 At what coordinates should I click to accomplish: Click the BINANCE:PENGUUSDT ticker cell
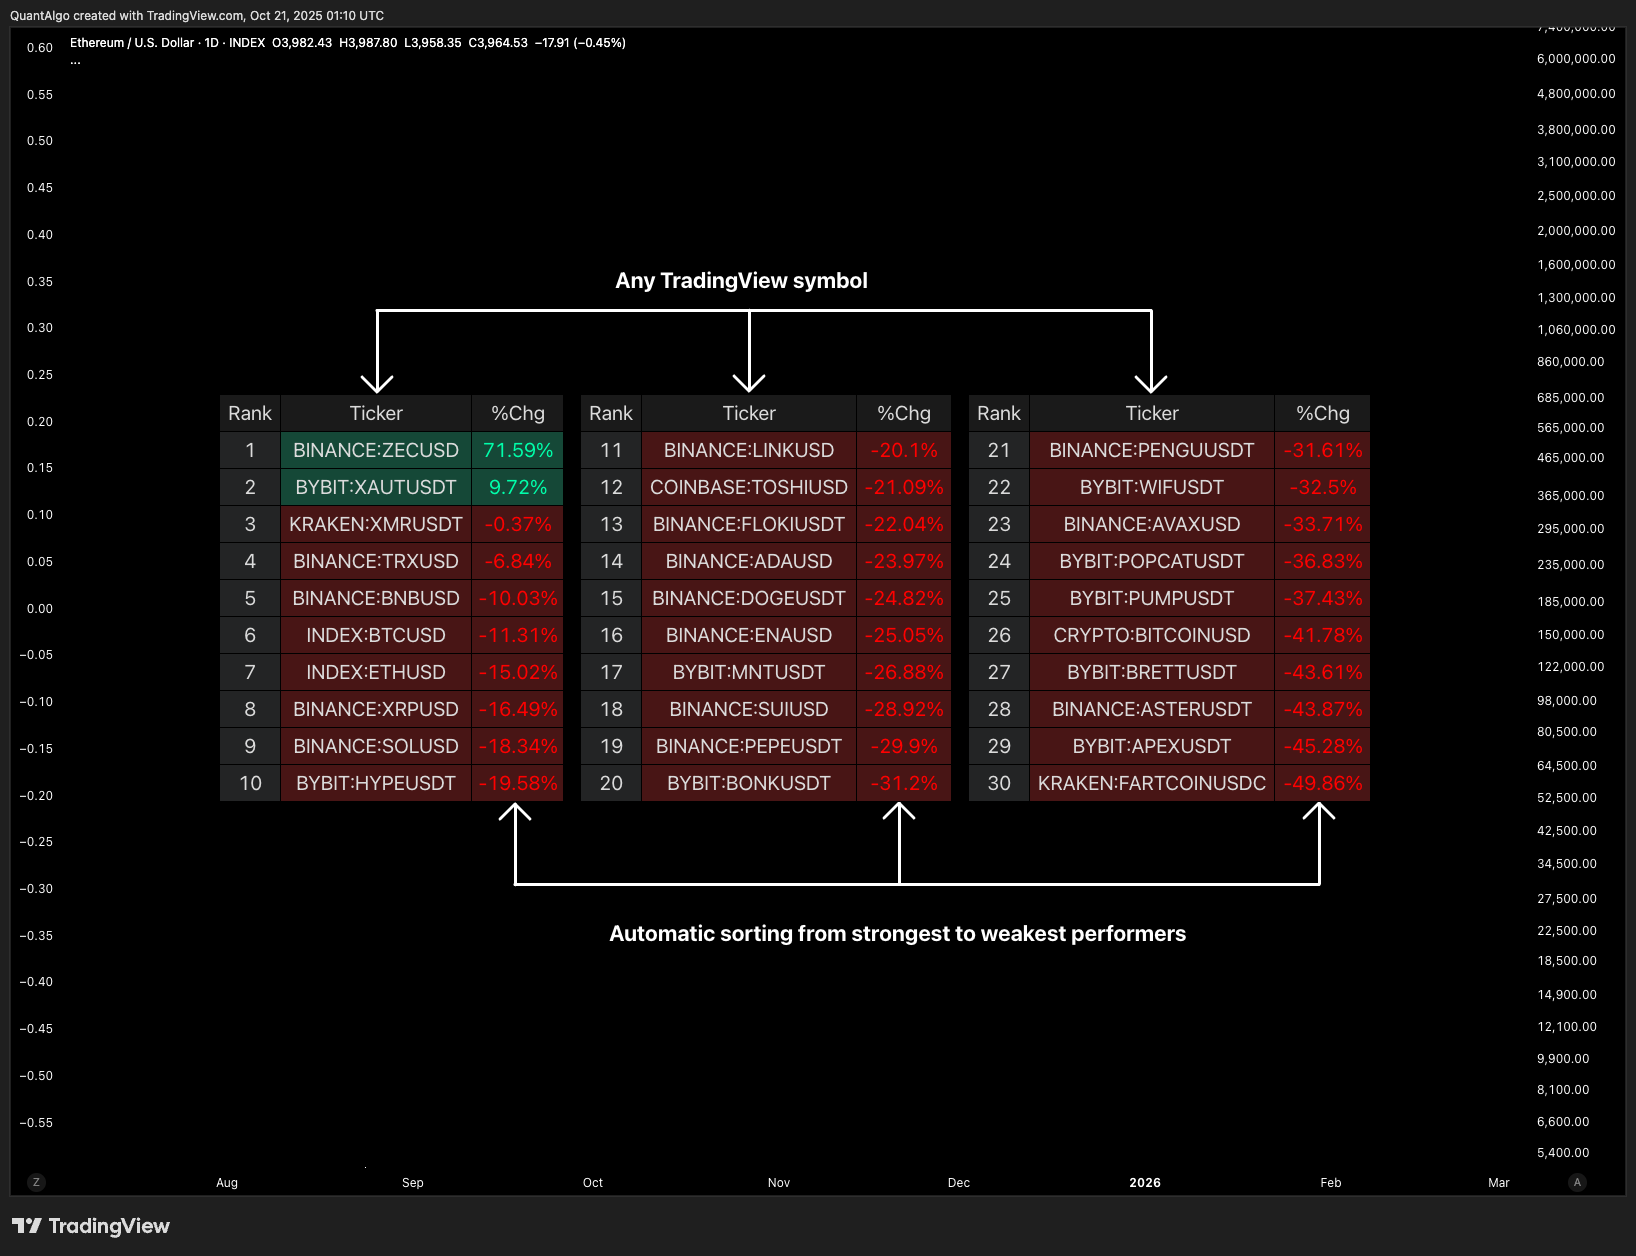click(1152, 450)
